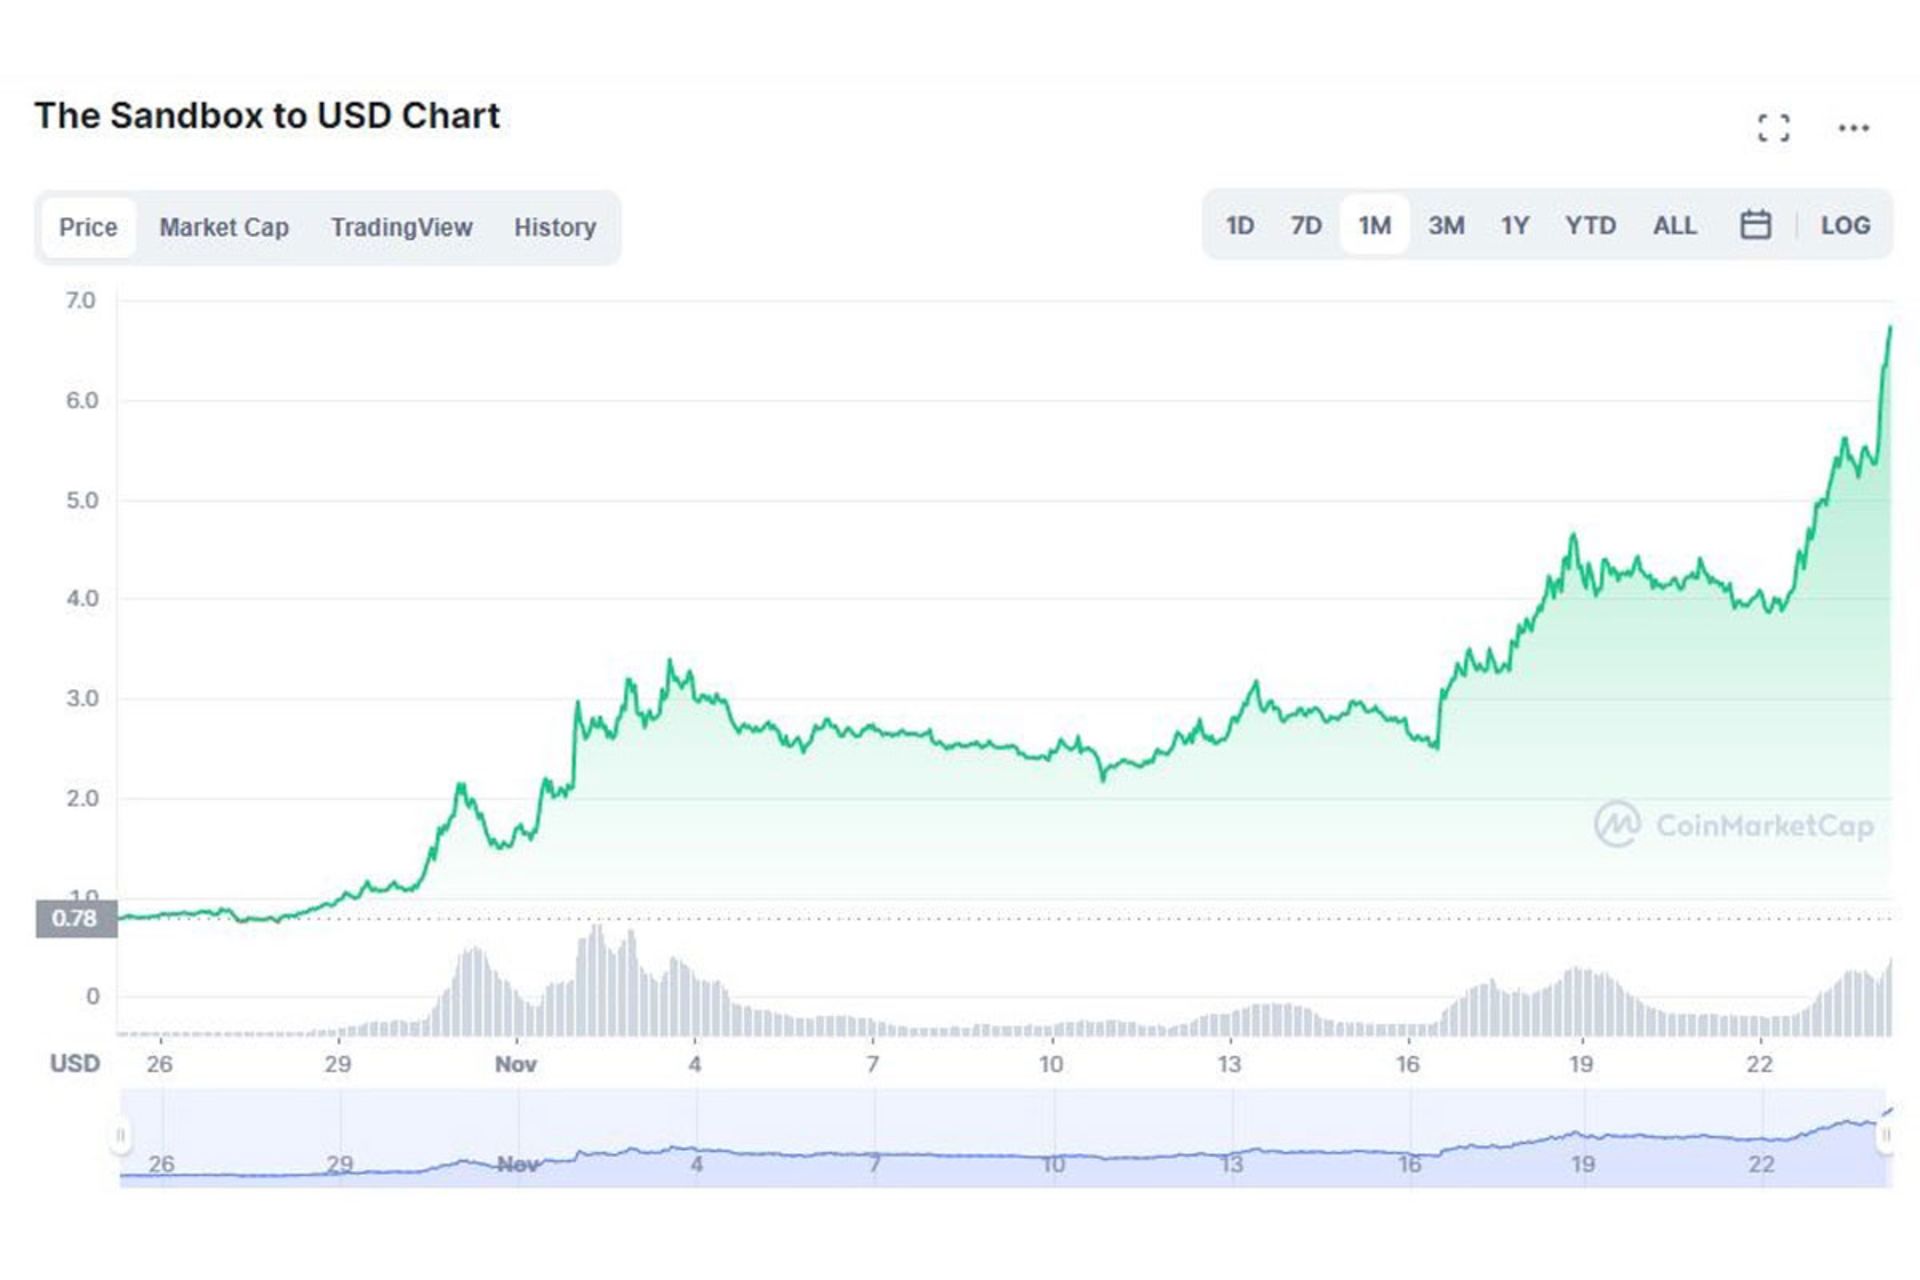This screenshot has height=1280, width=1920.
Task: Select the 1D time range
Action: click(x=1239, y=225)
